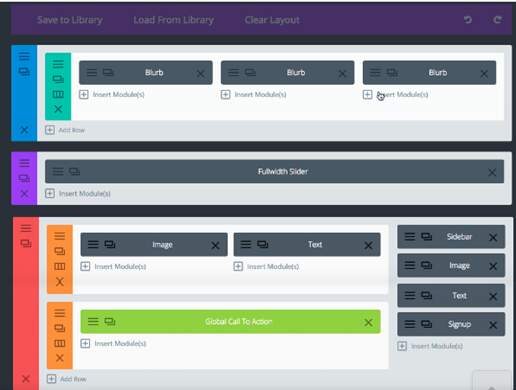
Task: Delete the red section with X
Action: pos(26,379)
